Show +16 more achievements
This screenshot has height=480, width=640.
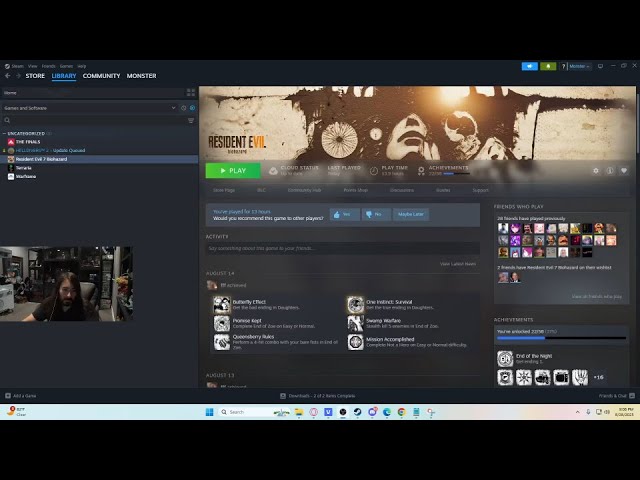[598, 377]
